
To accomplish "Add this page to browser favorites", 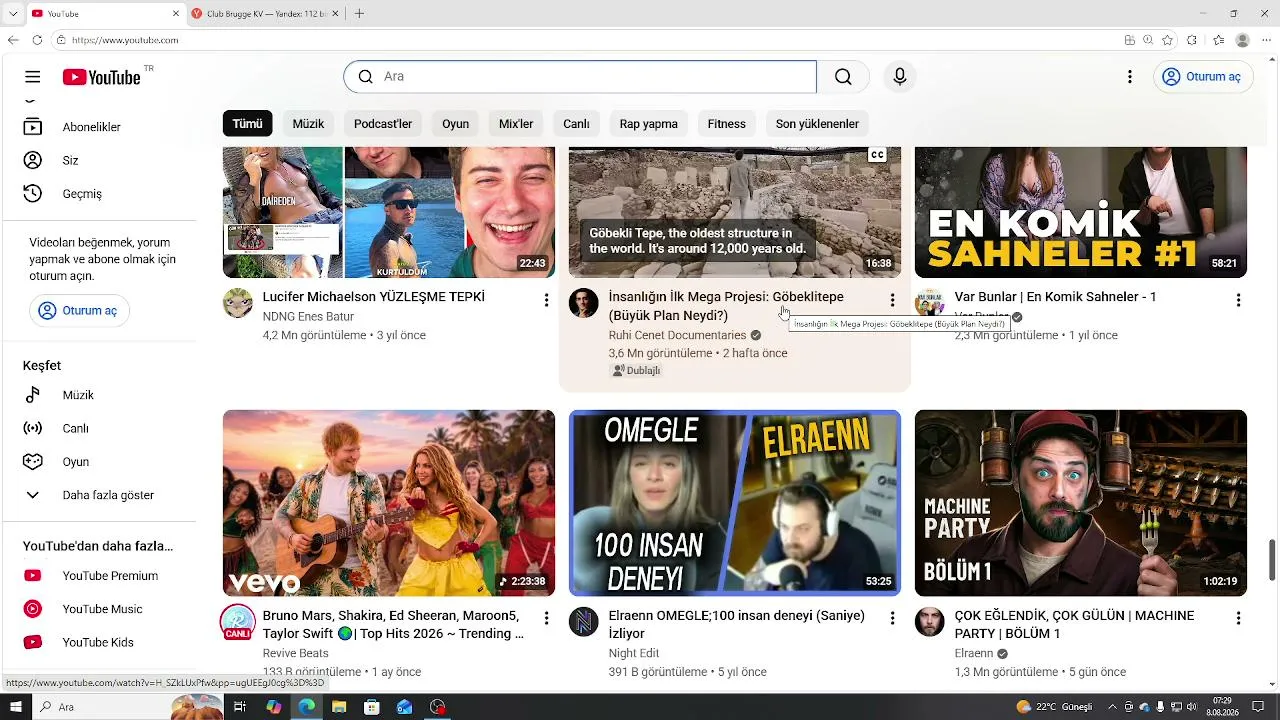I will pos(1167,40).
